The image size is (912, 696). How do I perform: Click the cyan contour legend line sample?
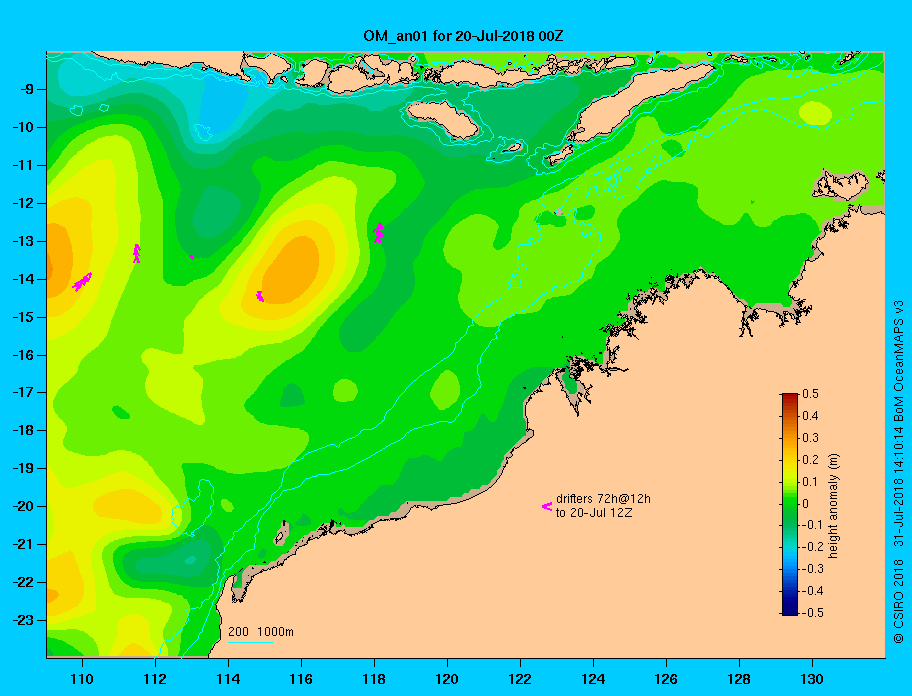click(251, 642)
